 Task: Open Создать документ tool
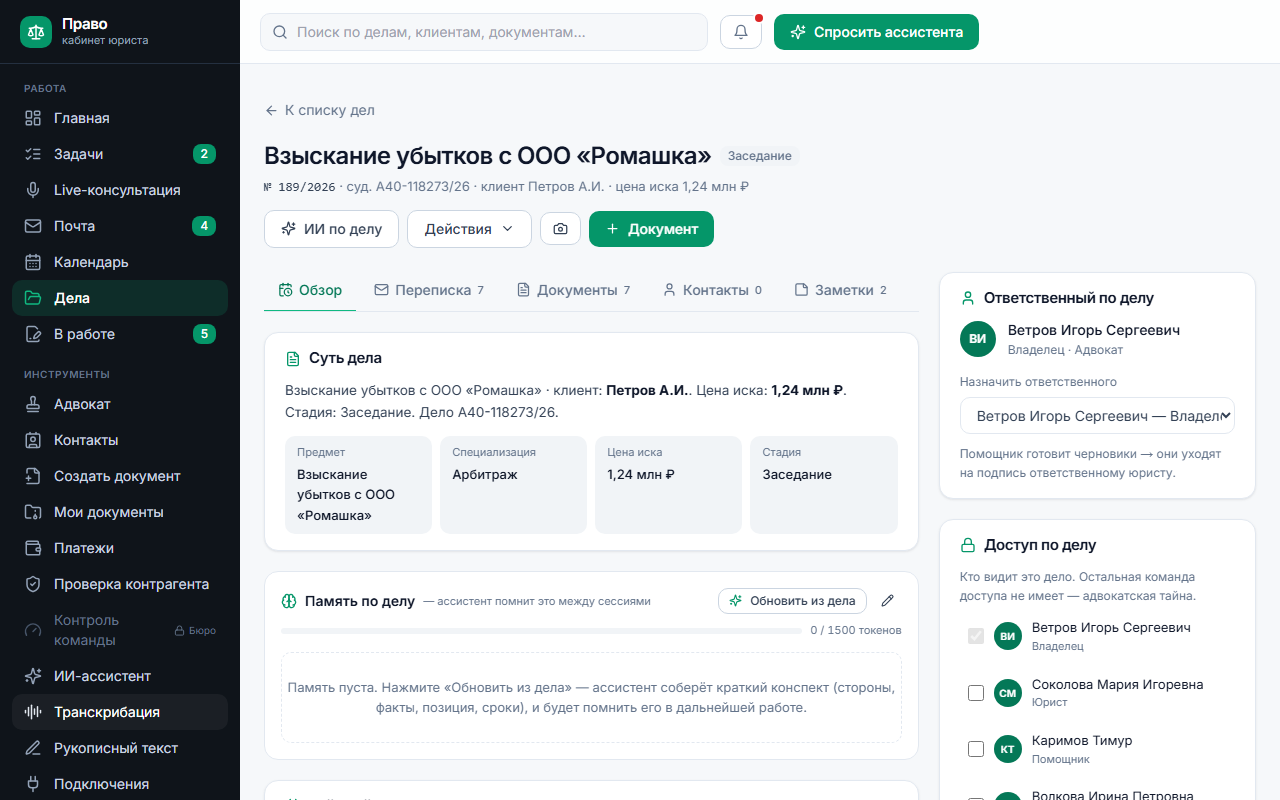point(120,476)
